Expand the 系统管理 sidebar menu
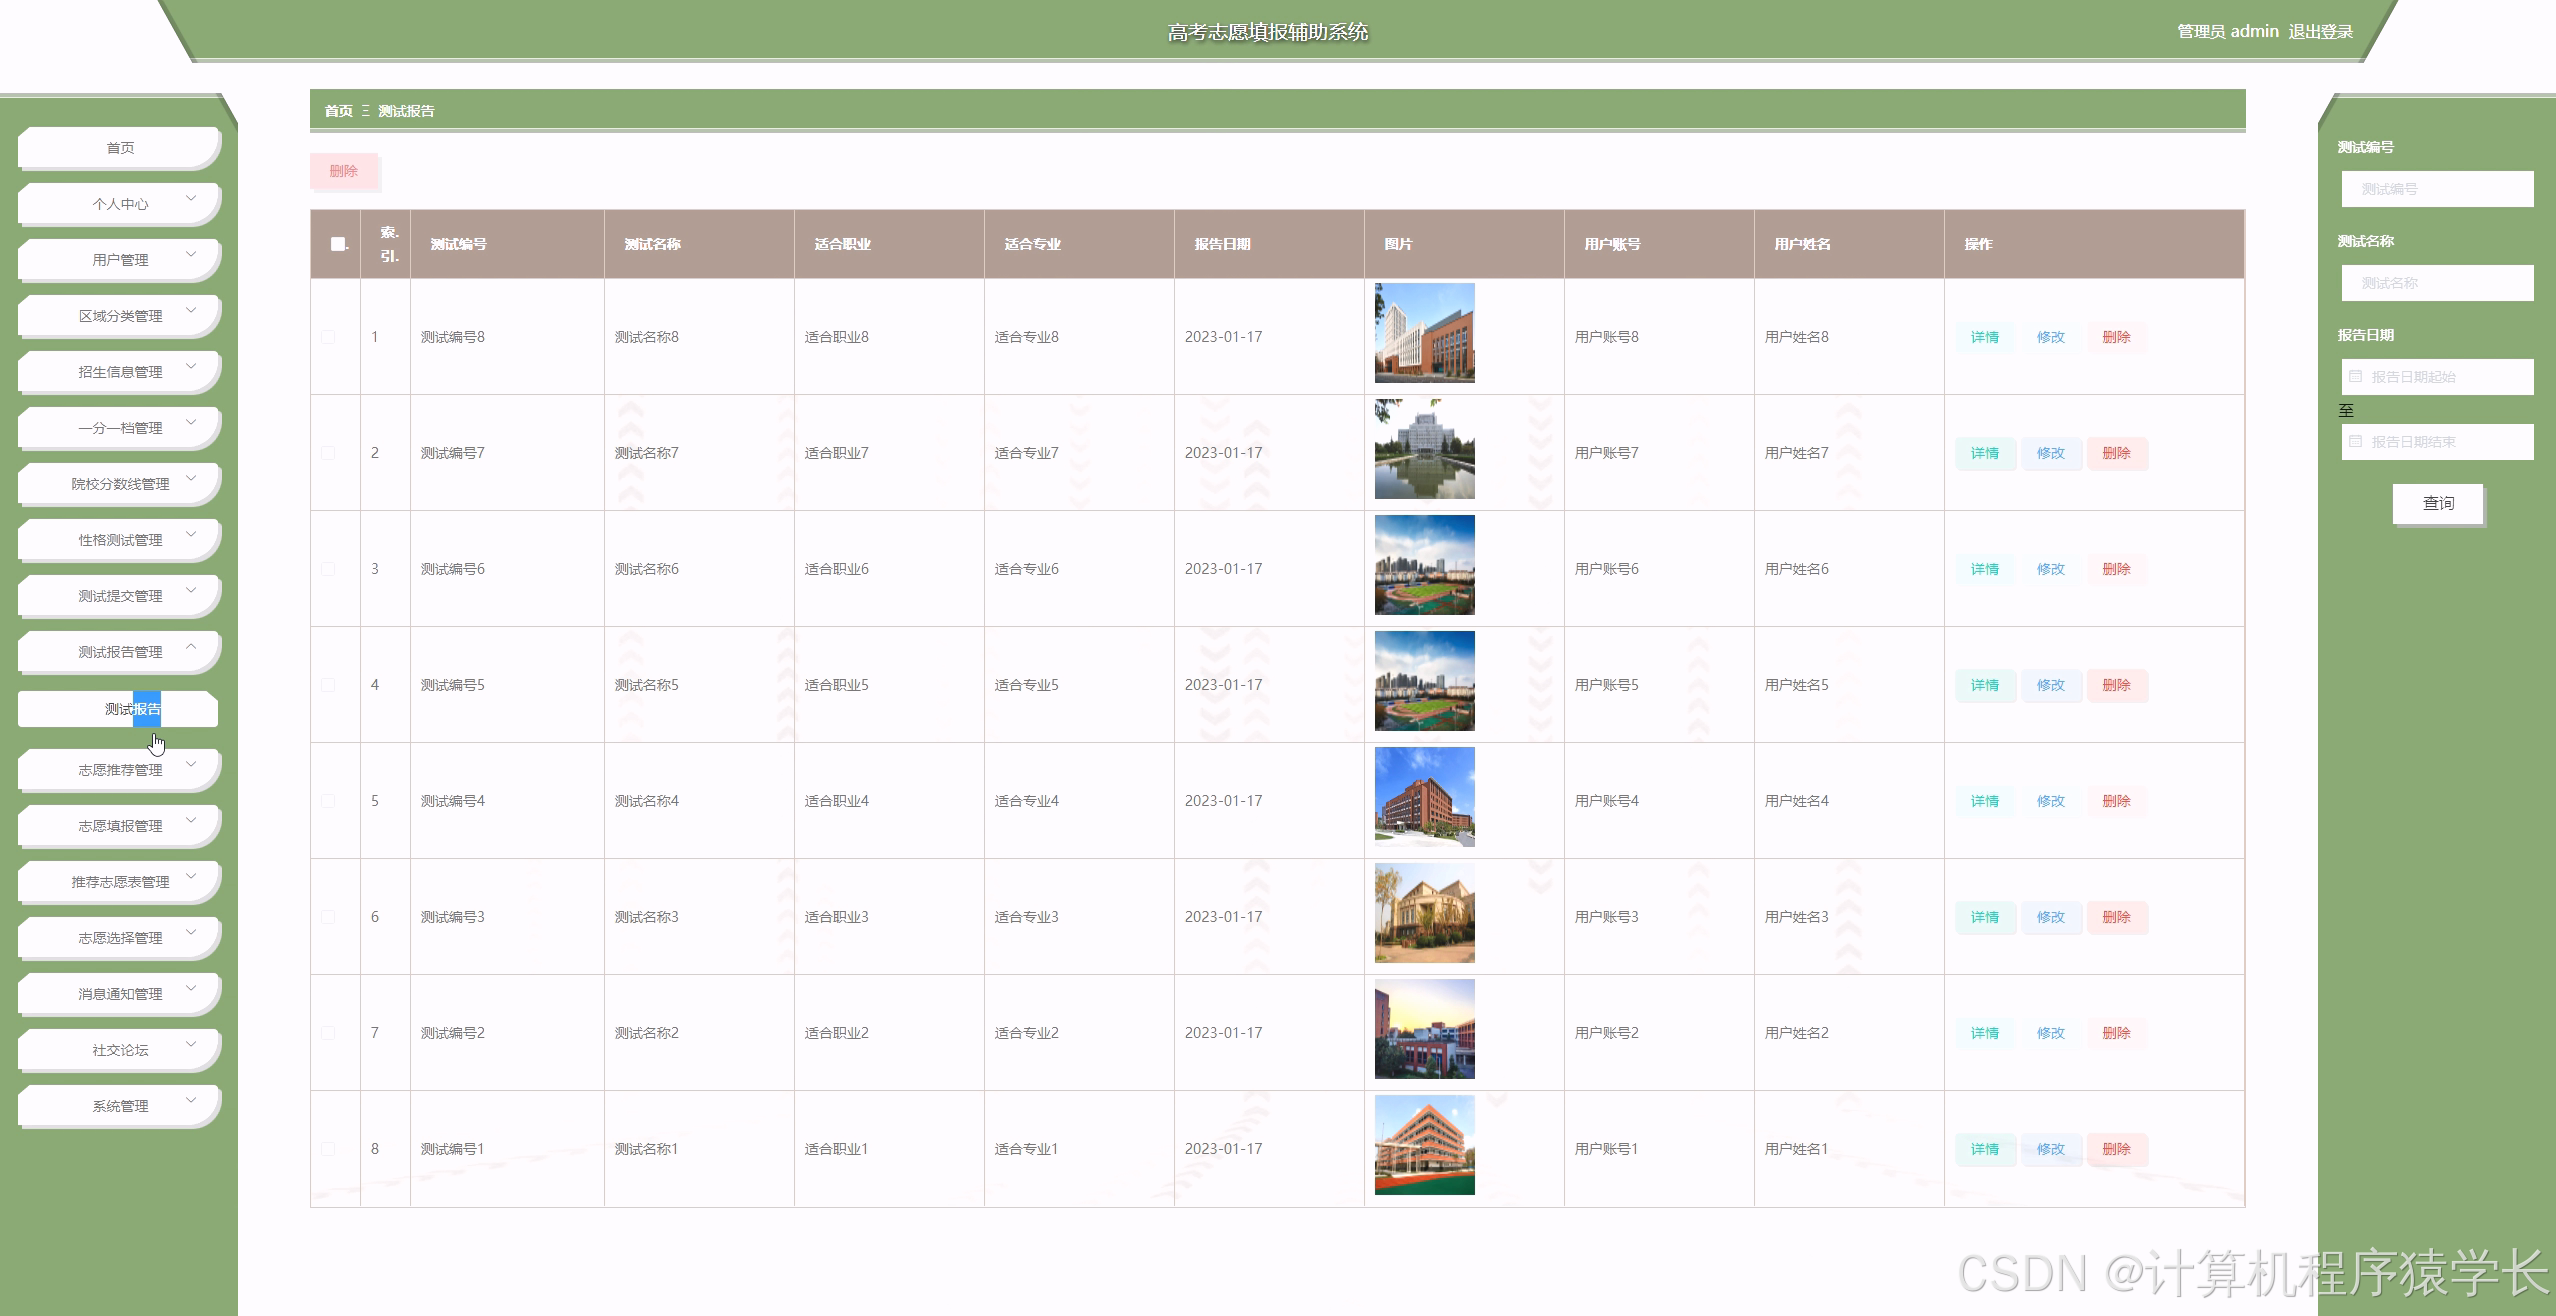 120,1106
